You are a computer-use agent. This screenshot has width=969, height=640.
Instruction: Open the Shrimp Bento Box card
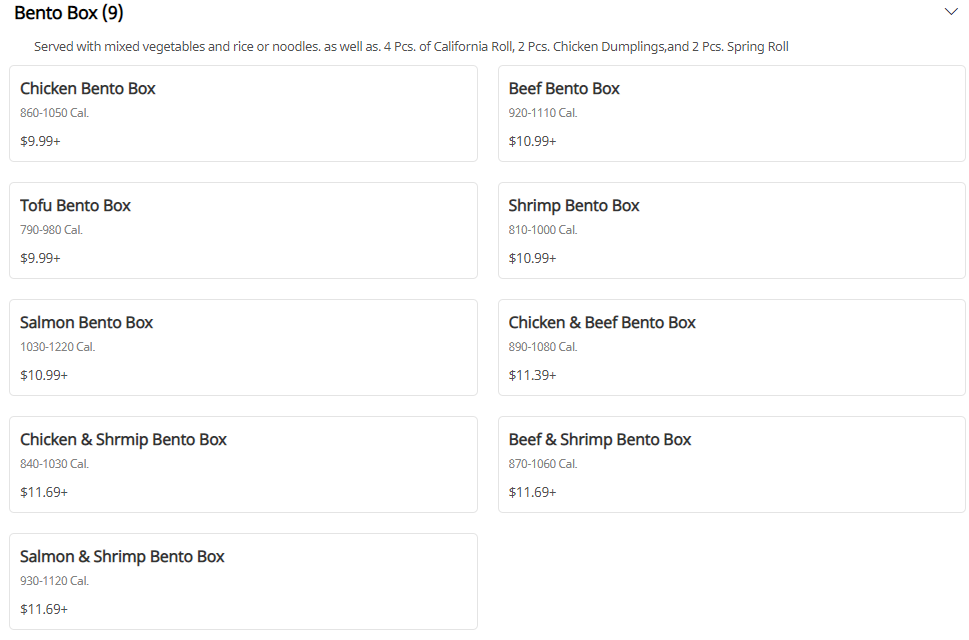click(731, 230)
